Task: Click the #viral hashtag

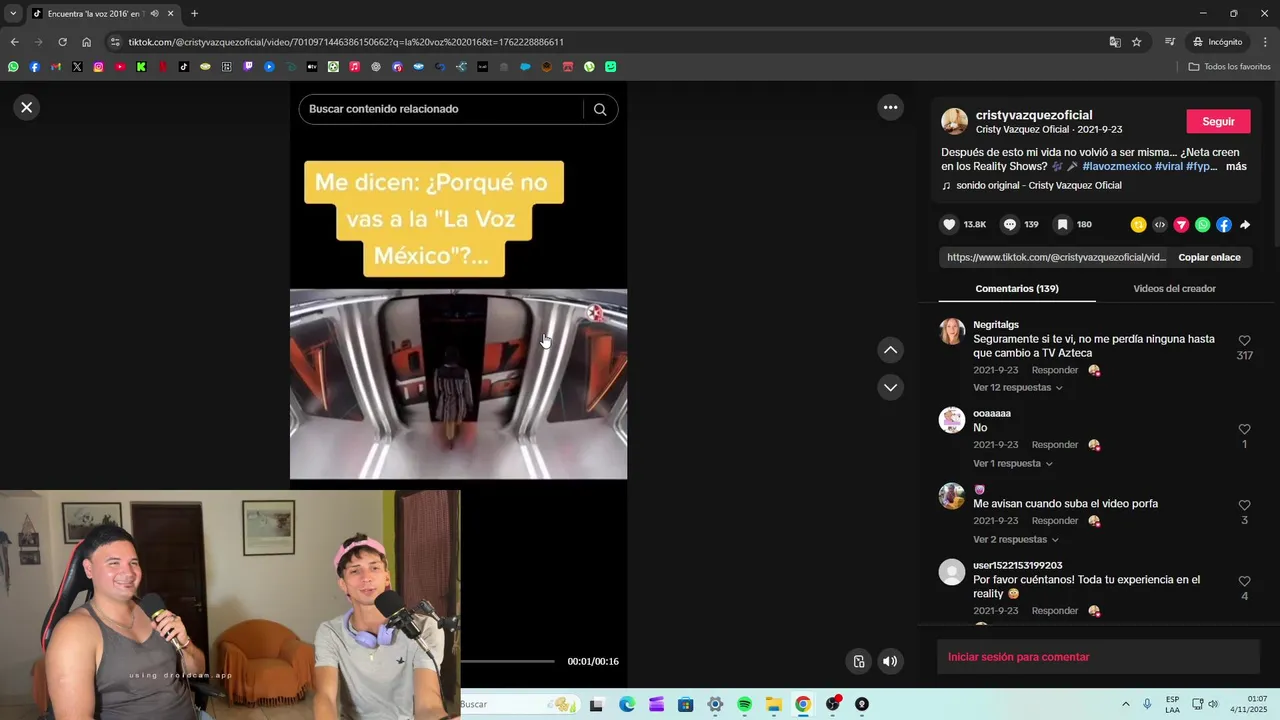Action: pos(1169,166)
